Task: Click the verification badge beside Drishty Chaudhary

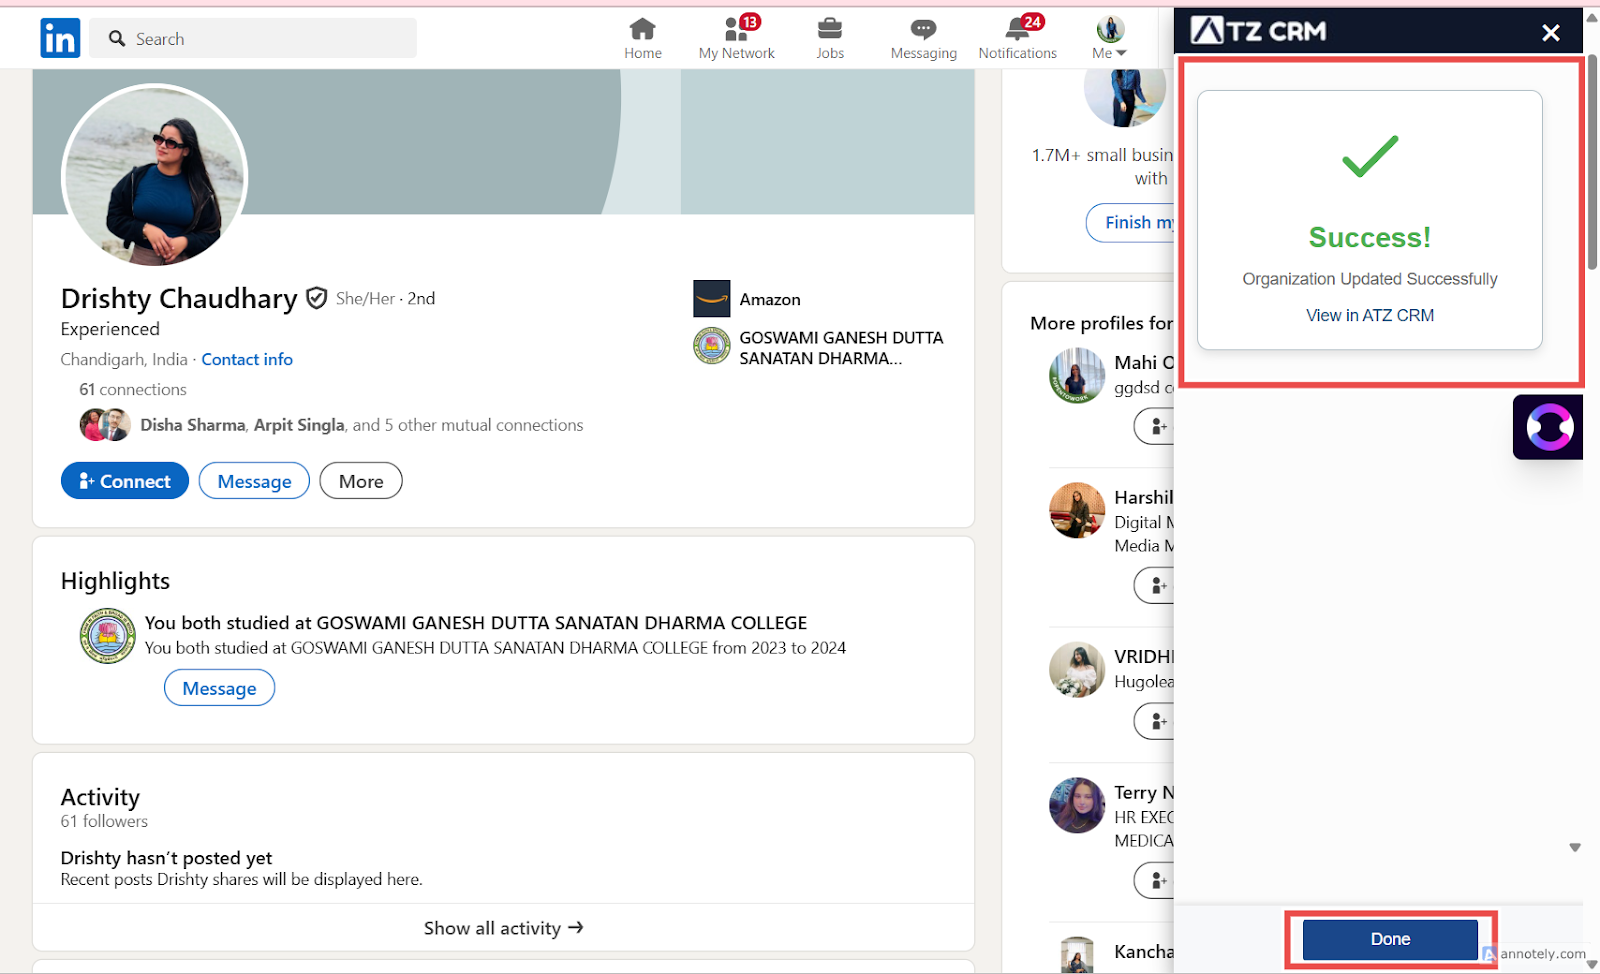Action: [317, 298]
